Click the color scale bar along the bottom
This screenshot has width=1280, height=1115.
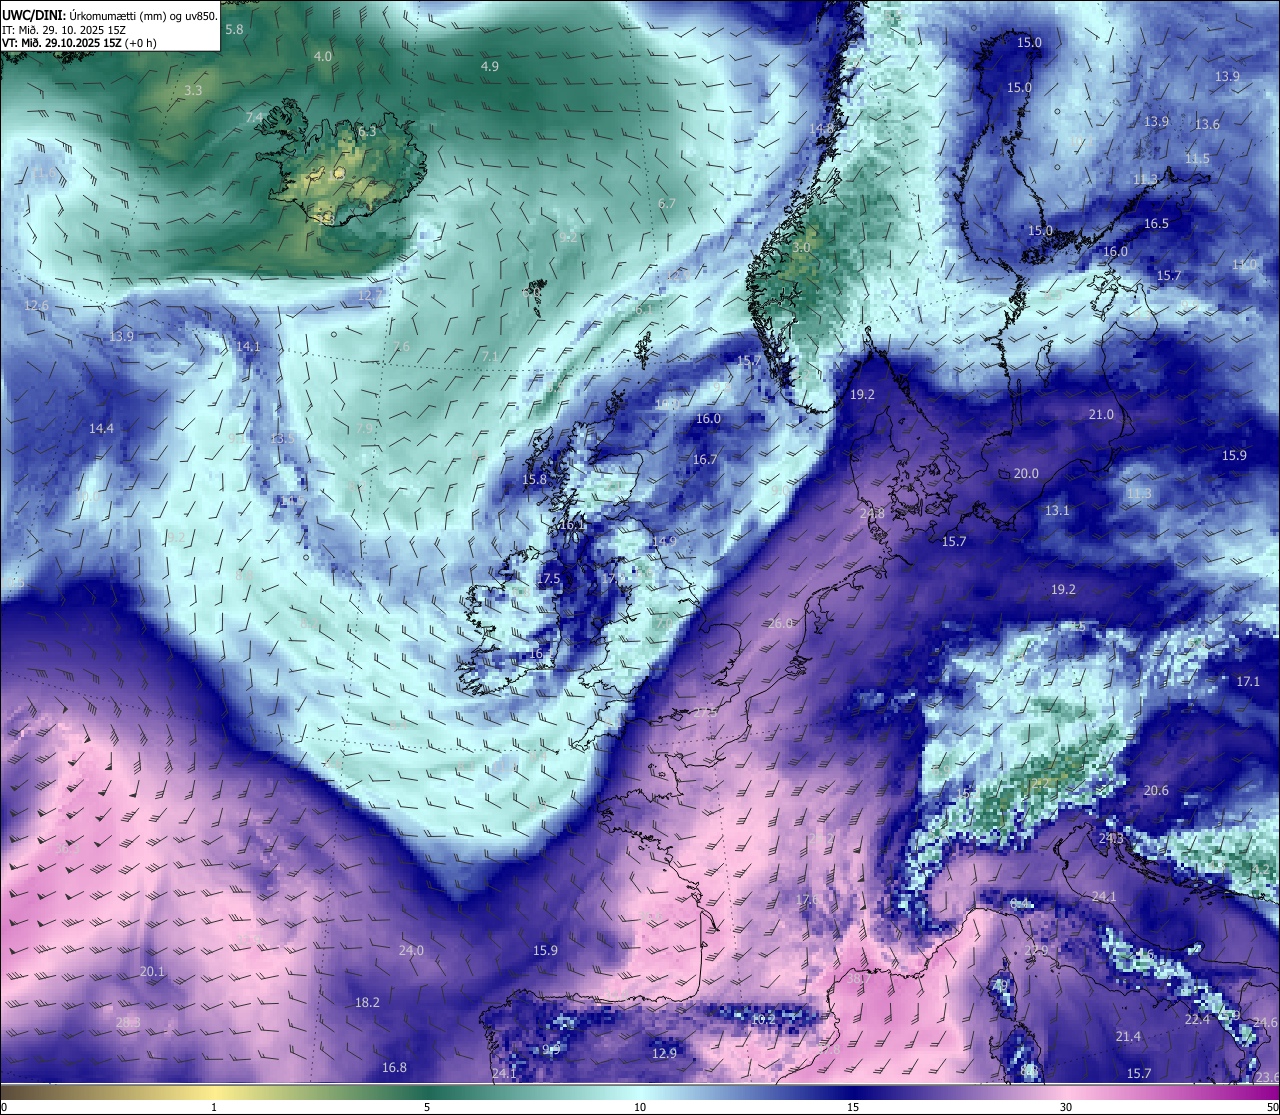pyautogui.click(x=640, y=1091)
